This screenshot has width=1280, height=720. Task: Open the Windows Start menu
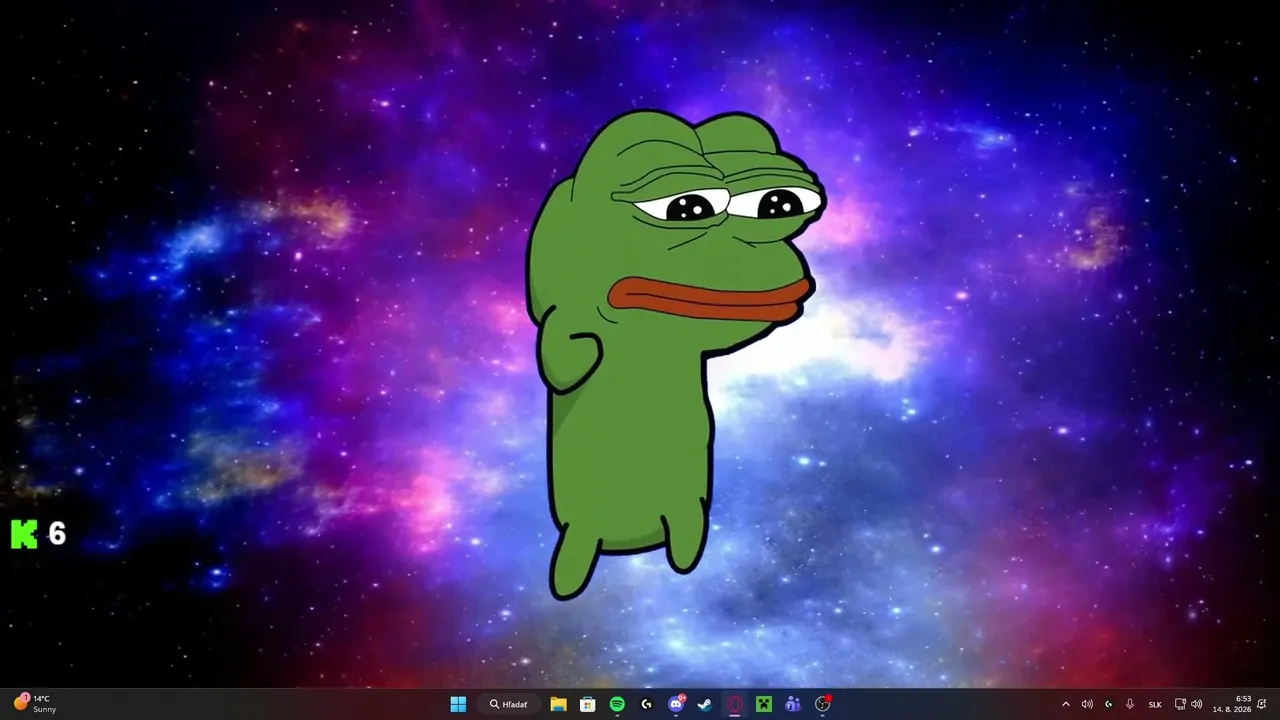[x=458, y=704]
